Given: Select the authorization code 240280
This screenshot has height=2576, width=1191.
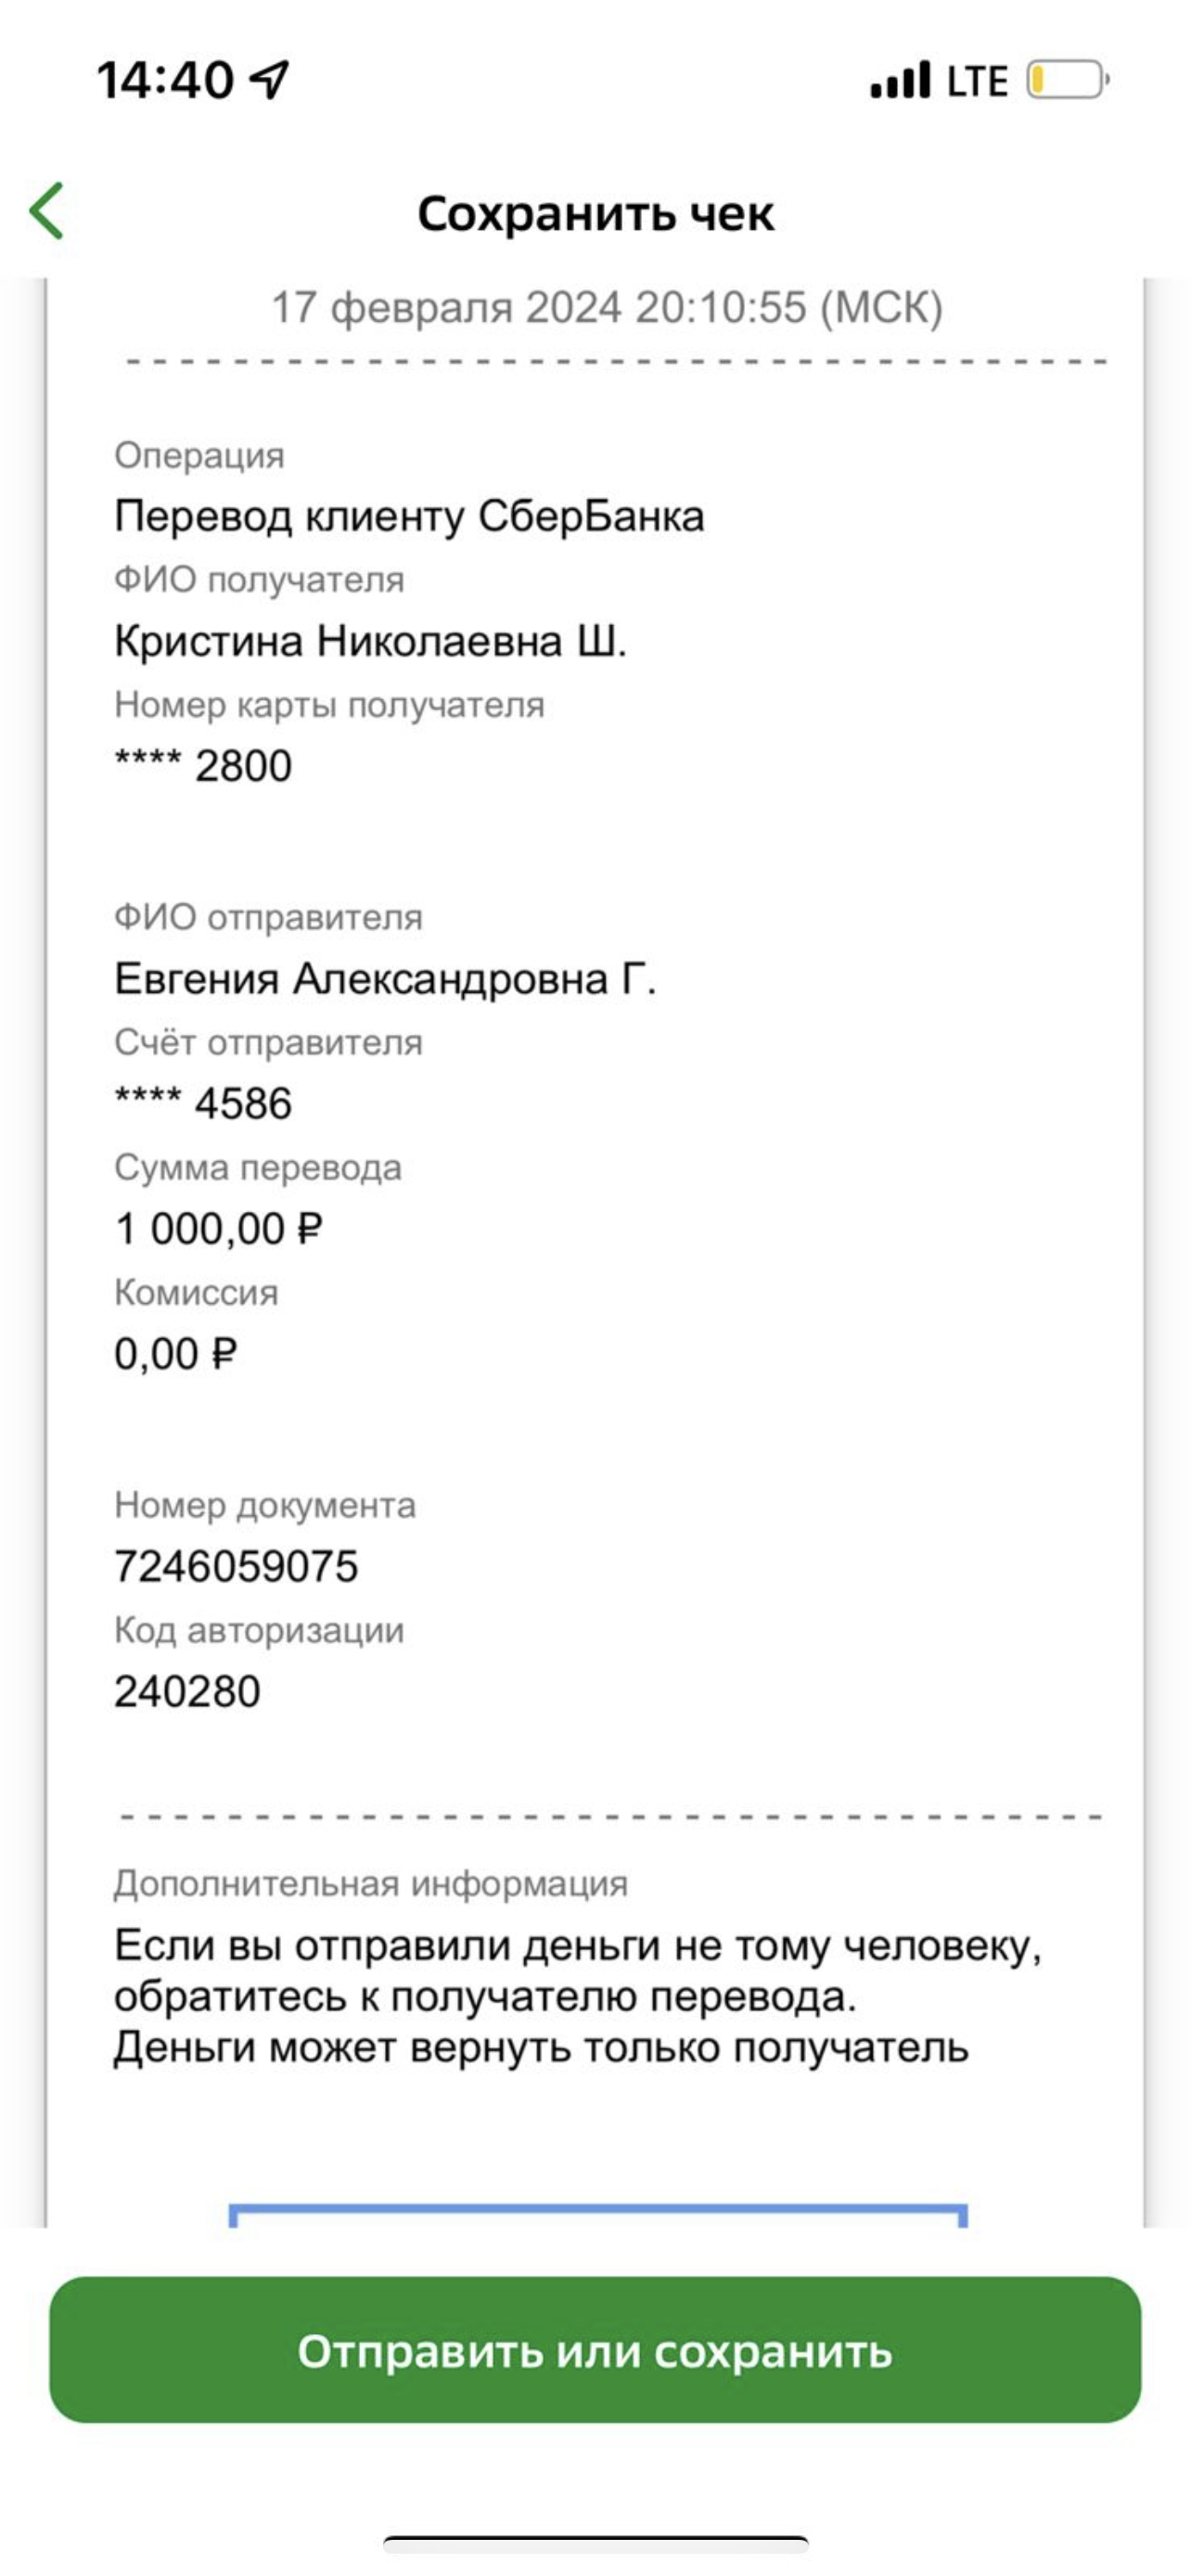Looking at the screenshot, I should (x=187, y=1691).
